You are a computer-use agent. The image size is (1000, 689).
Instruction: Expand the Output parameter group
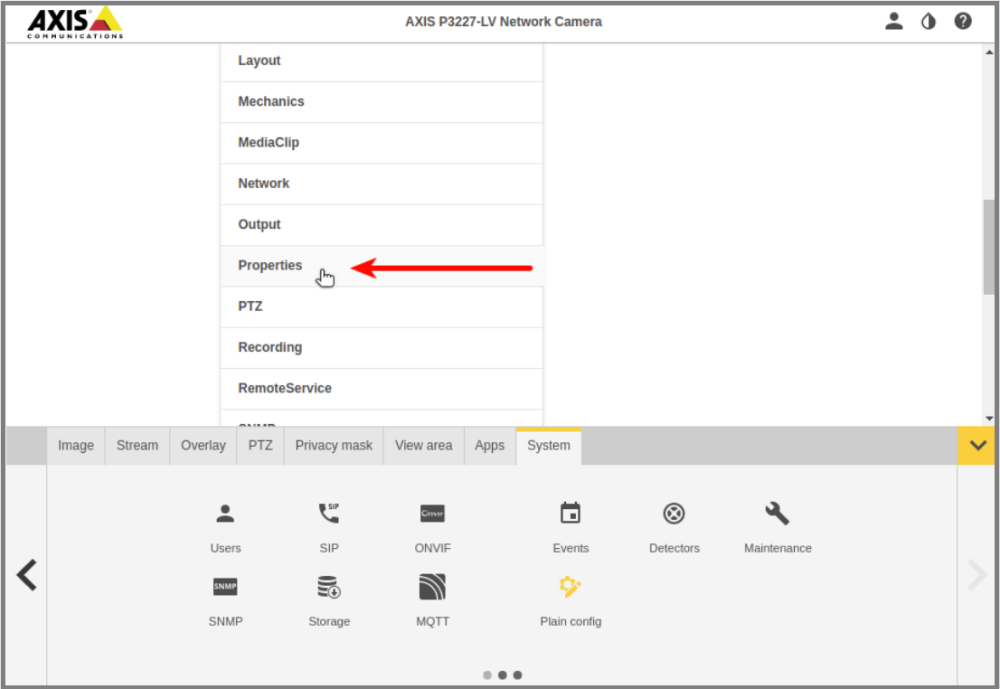[381, 224]
